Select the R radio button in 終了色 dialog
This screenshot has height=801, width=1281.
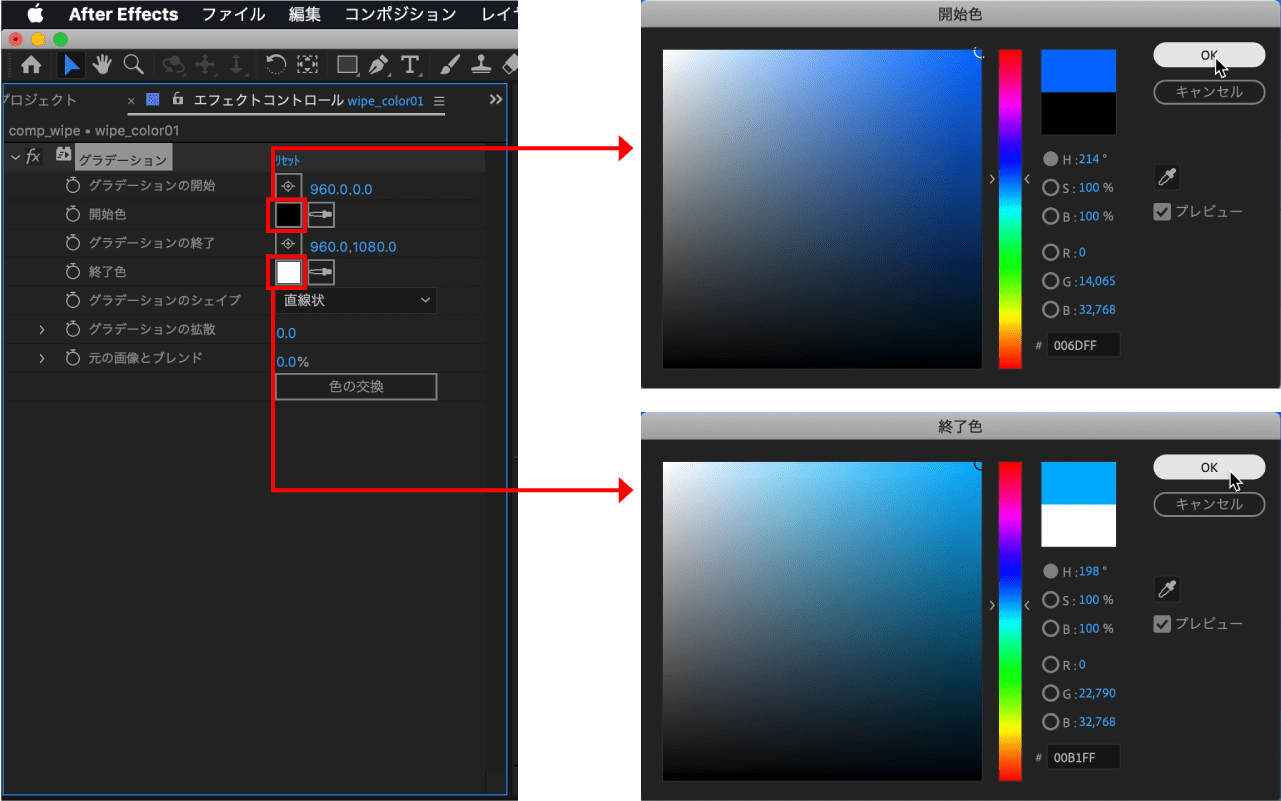[x=1050, y=665]
